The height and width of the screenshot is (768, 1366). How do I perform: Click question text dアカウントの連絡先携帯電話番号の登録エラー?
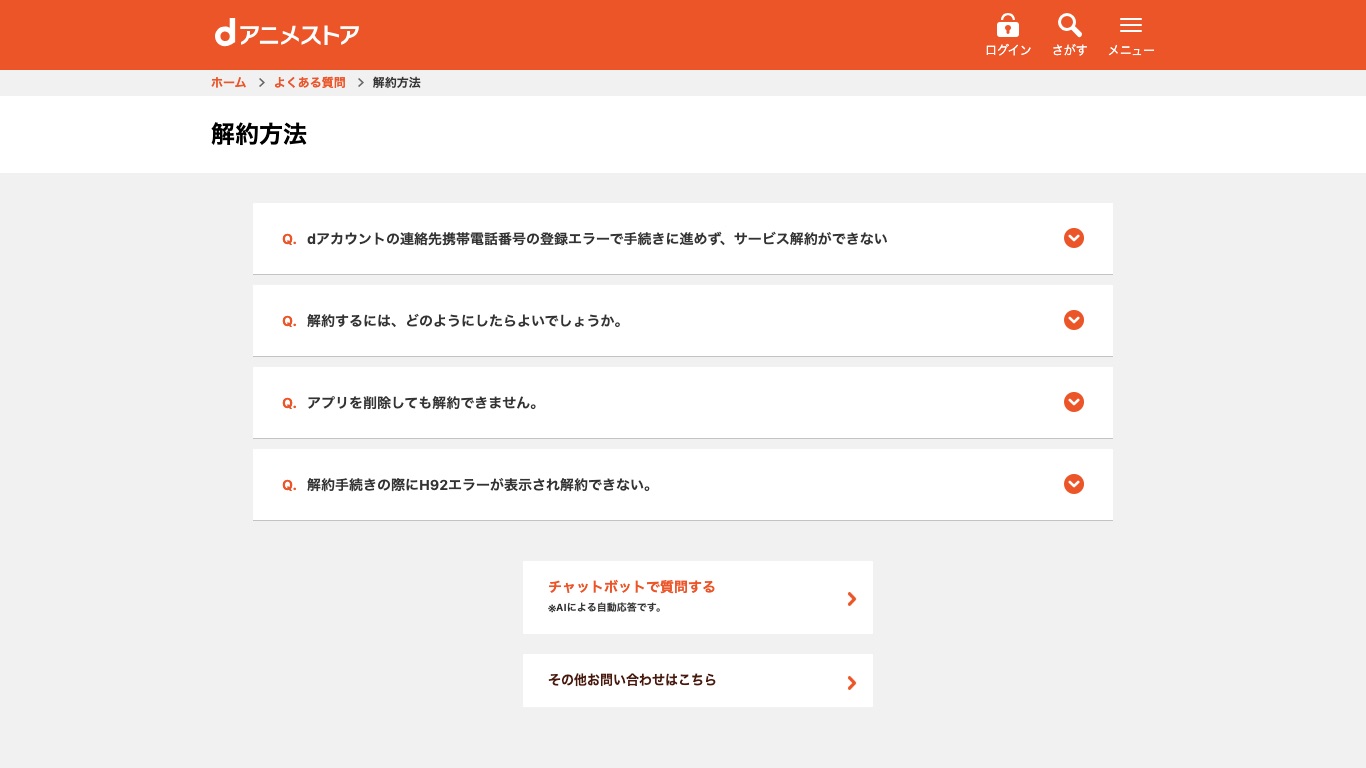click(x=597, y=239)
